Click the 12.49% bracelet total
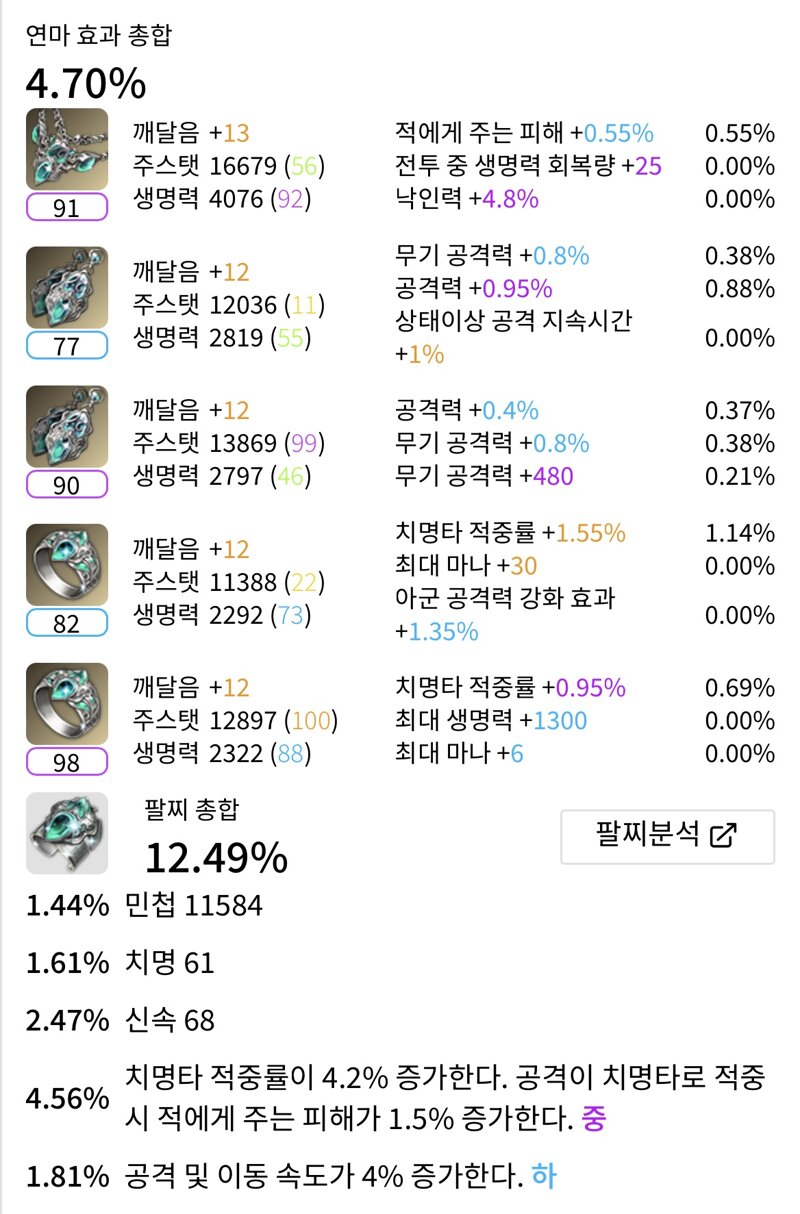The width and height of the screenshot is (800, 1214). coord(216,857)
